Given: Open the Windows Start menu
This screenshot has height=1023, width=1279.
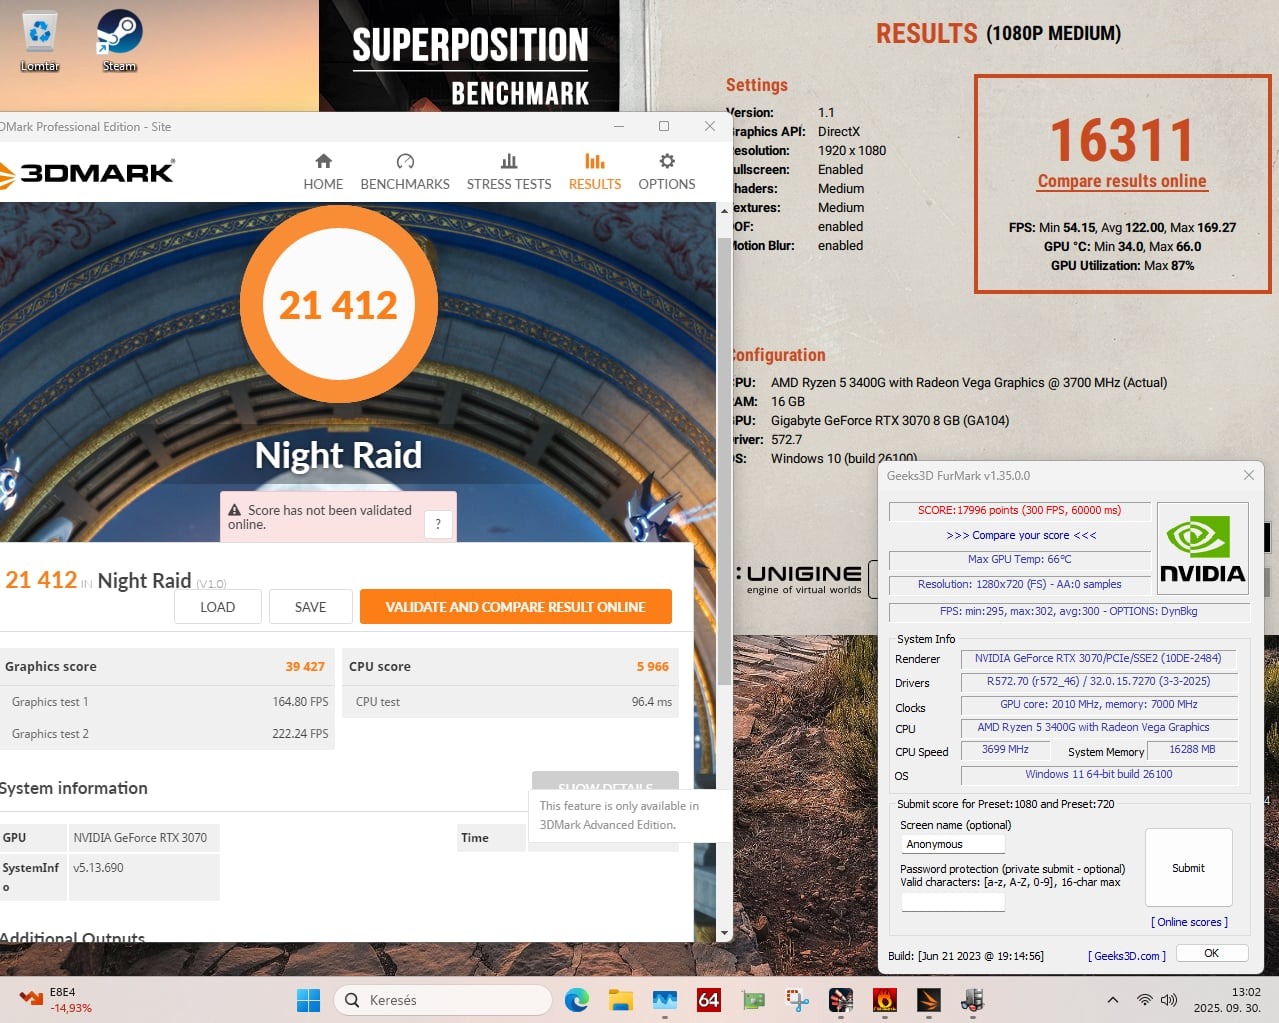Looking at the screenshot, I should [308, 1000].
